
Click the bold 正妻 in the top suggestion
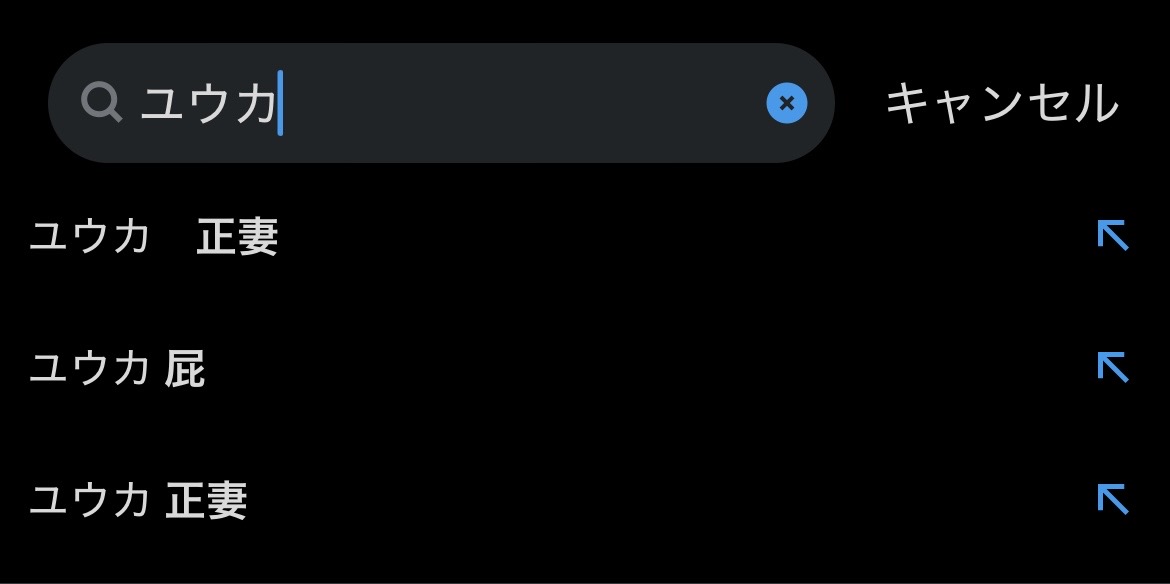click(x=237, y=238)
